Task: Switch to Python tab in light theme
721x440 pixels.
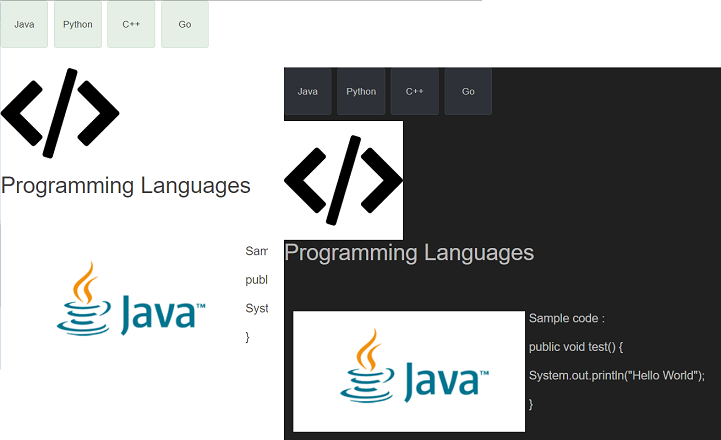Action: tap(77, 24)
